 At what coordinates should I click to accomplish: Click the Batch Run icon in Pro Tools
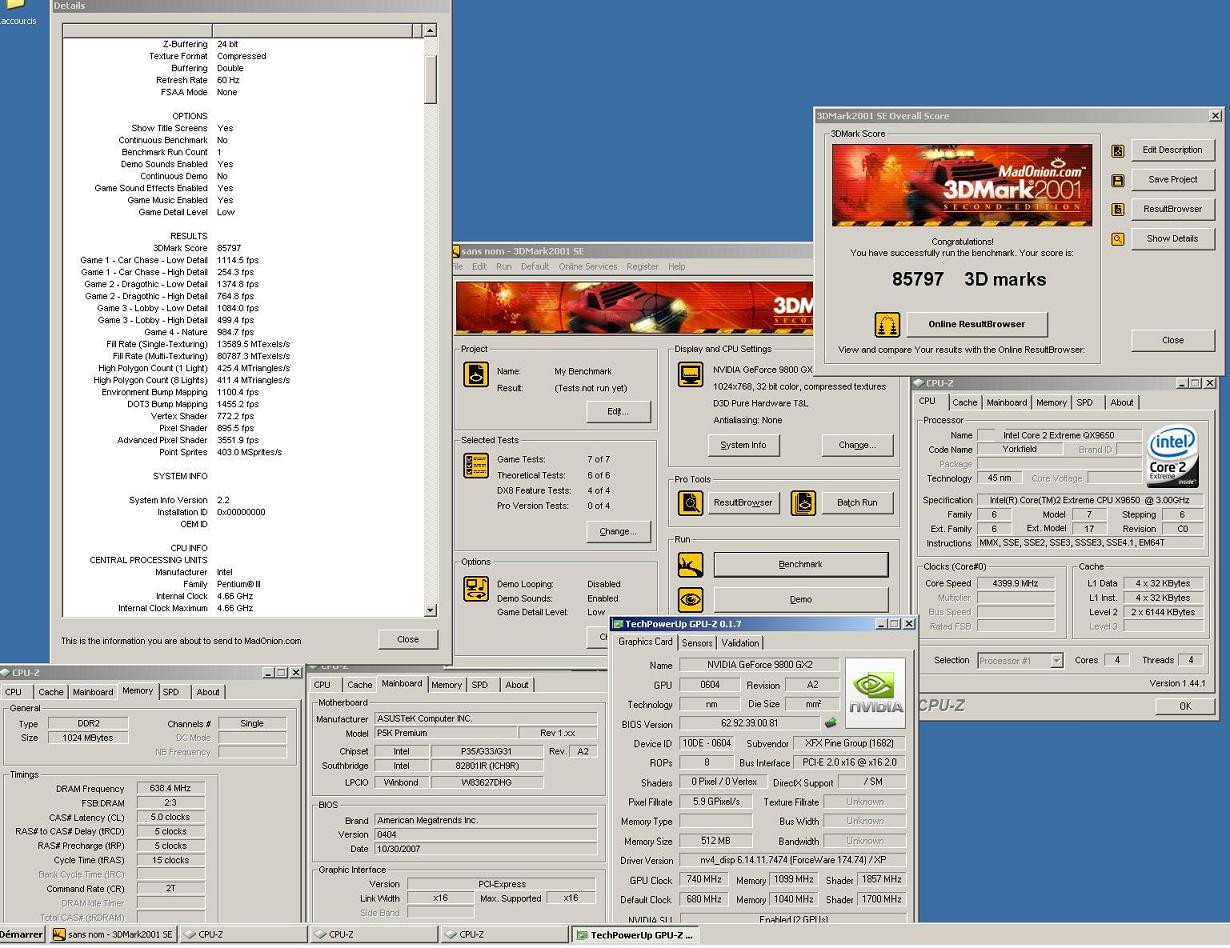[x=803, y=503]
